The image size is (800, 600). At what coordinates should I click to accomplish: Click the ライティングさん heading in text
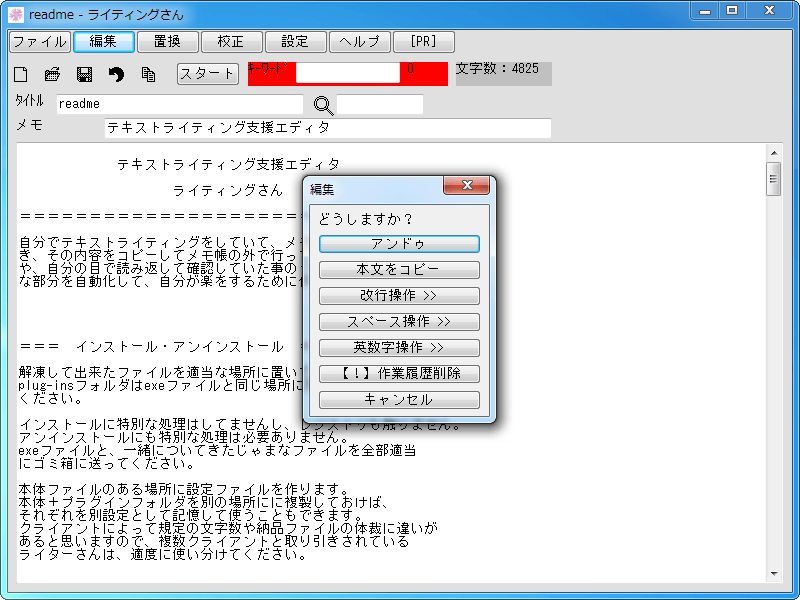click(x=228, y=191)
